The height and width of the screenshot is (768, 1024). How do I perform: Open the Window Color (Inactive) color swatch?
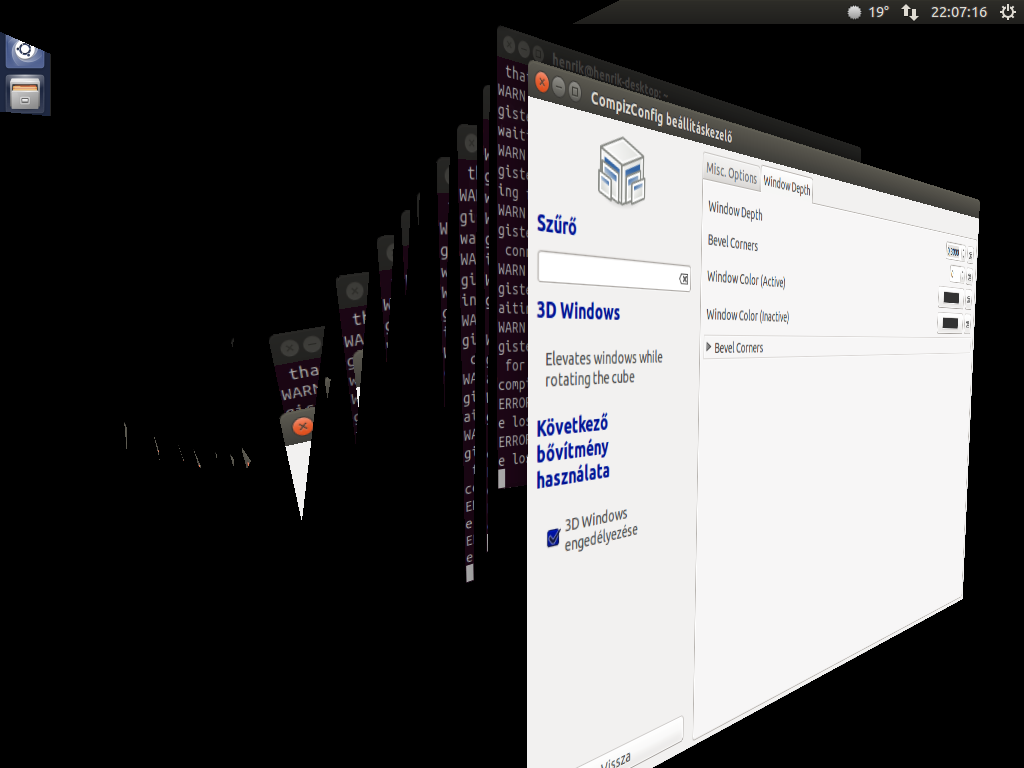click(950, 323)
